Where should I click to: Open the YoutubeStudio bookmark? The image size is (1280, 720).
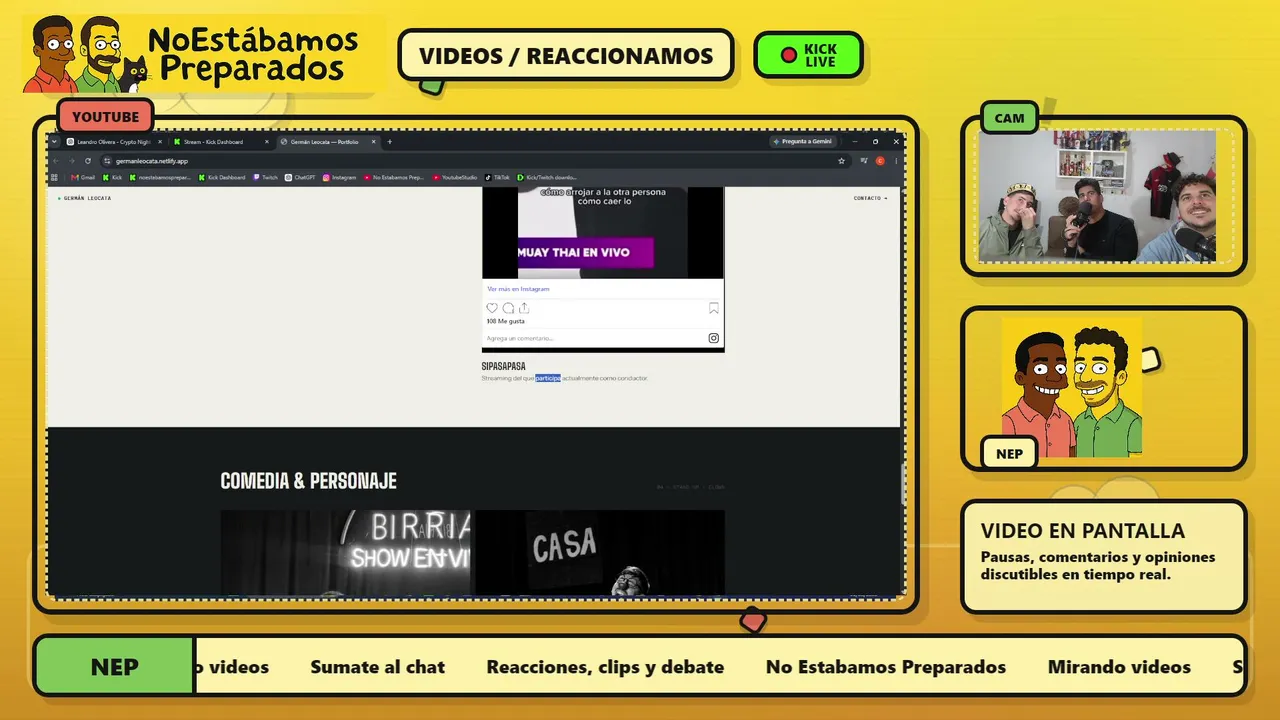455,177
